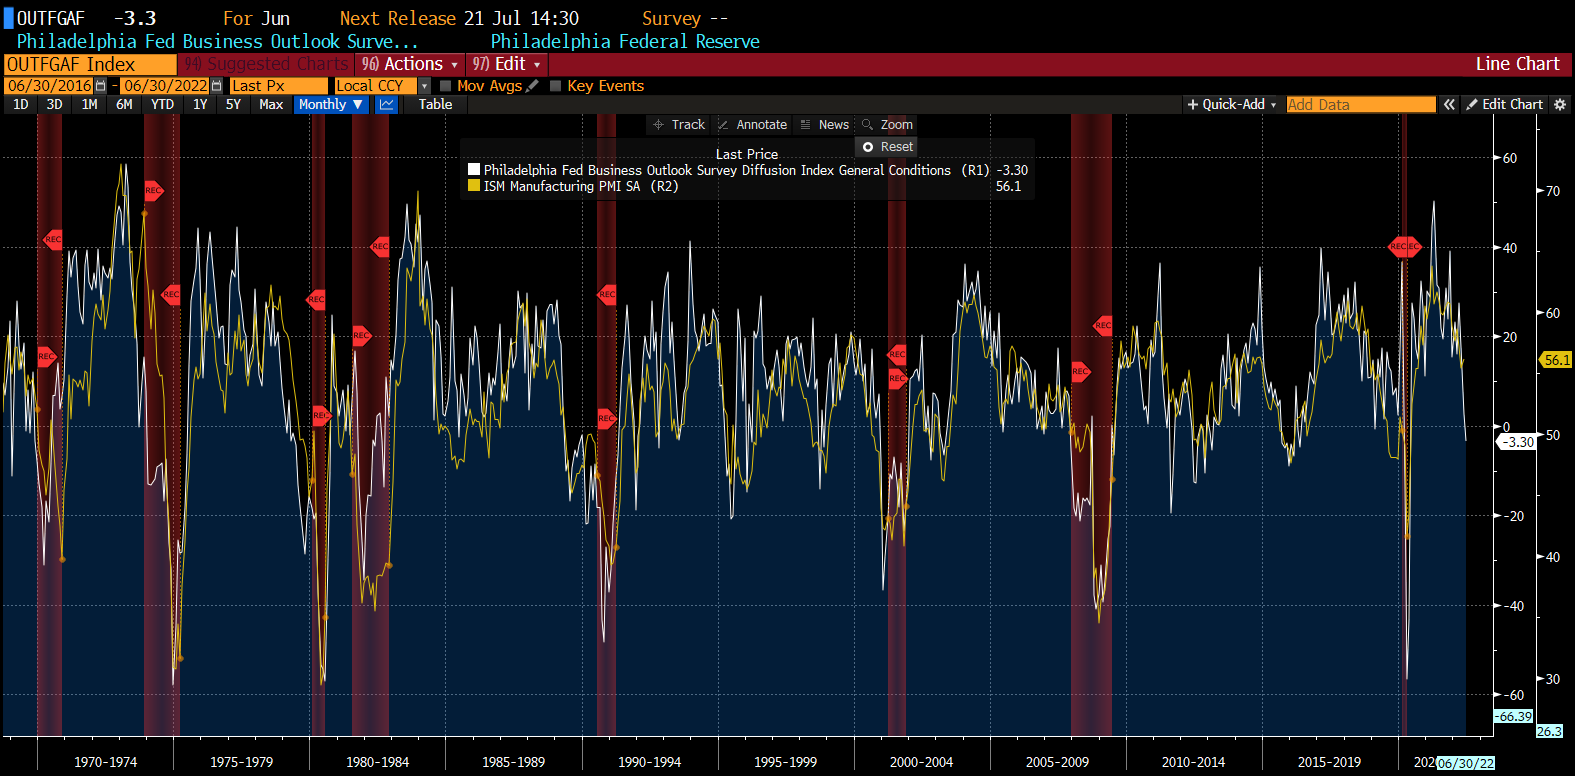The width and height of the screenshot is (1575, 776).
Task: Click yellow ISM Manufacturing PMI legend swatch
Action: (474, 185)
